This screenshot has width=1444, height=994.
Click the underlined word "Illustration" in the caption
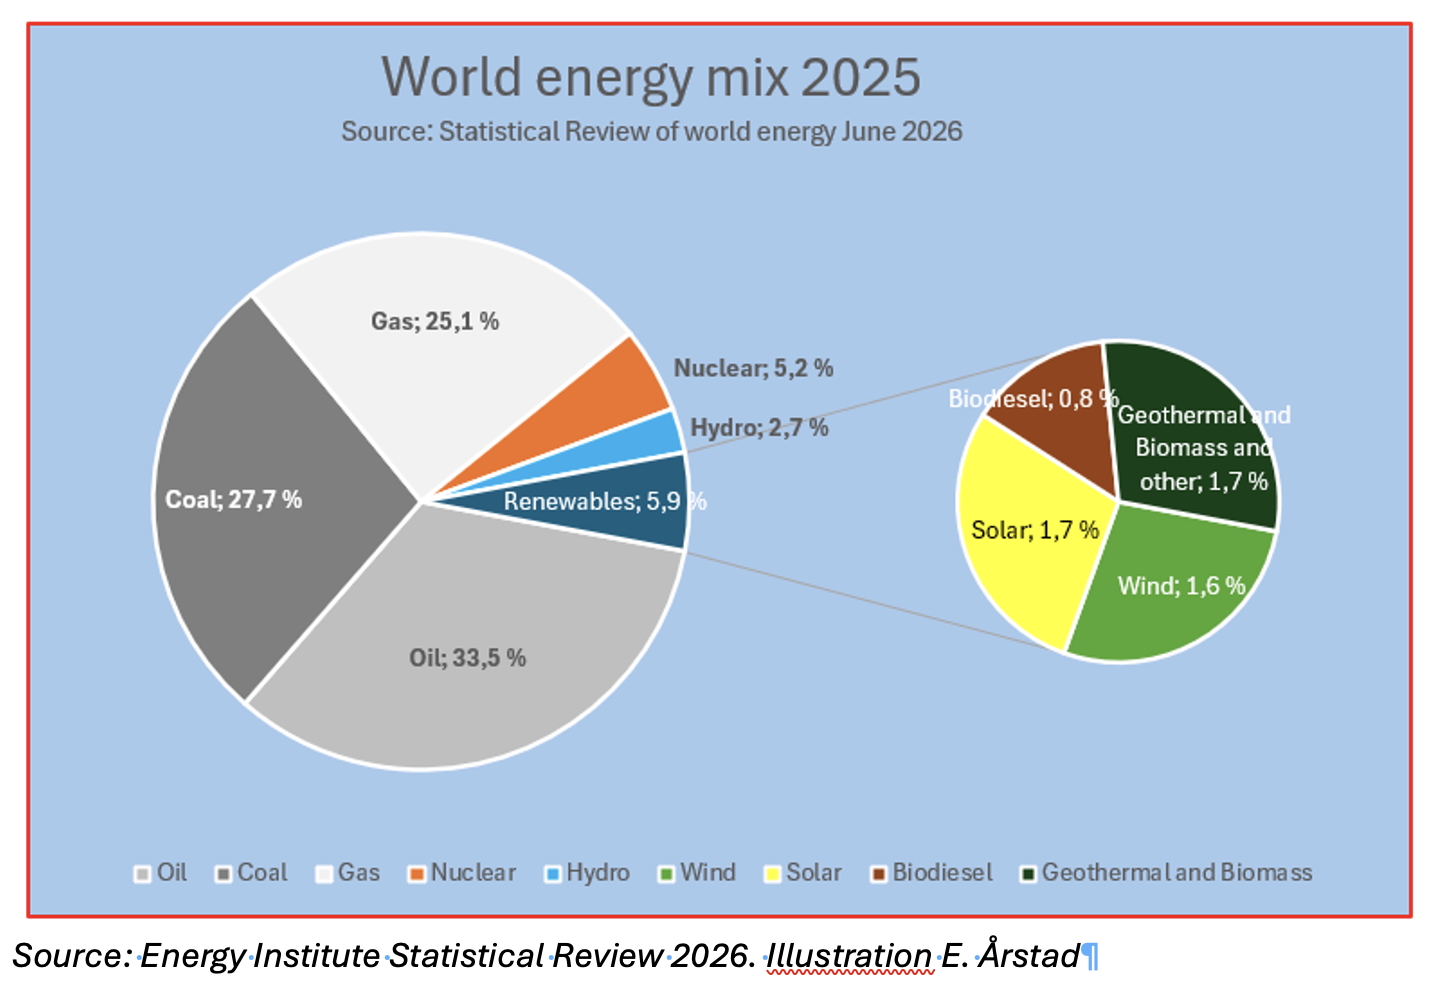(x=848, y=956)
